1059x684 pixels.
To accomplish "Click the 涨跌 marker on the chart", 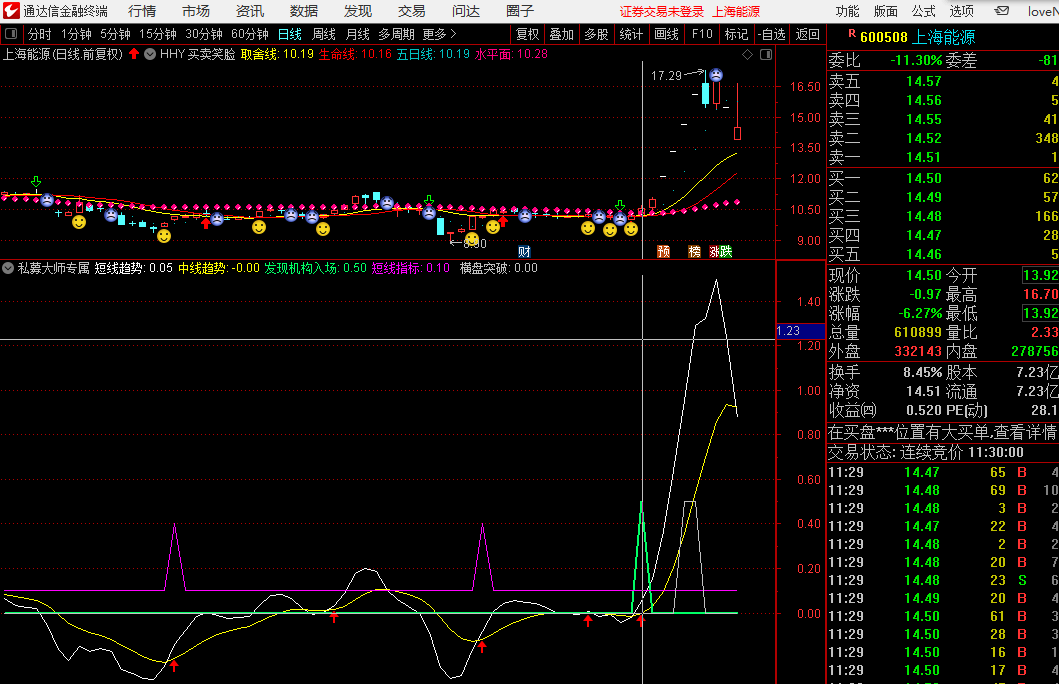I will point(721,252).
